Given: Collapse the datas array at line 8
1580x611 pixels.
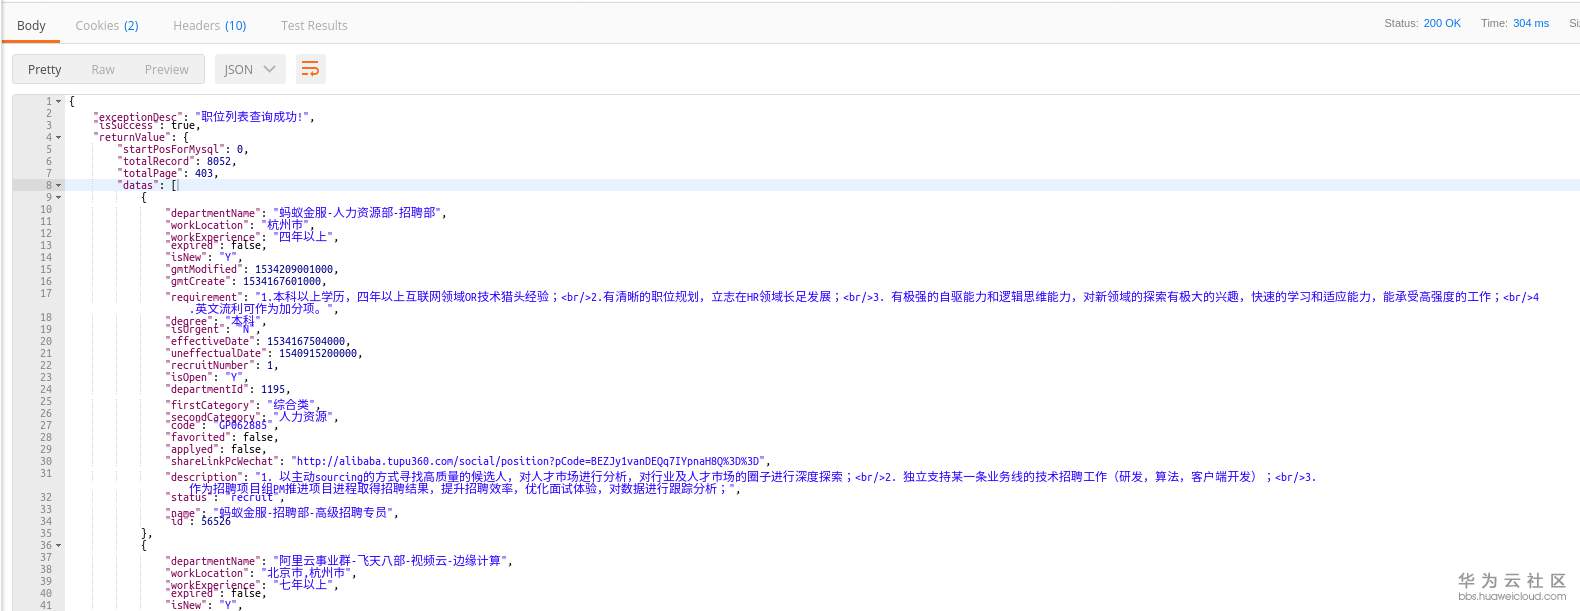Looking at the screenshot, I should coord(59,185).
